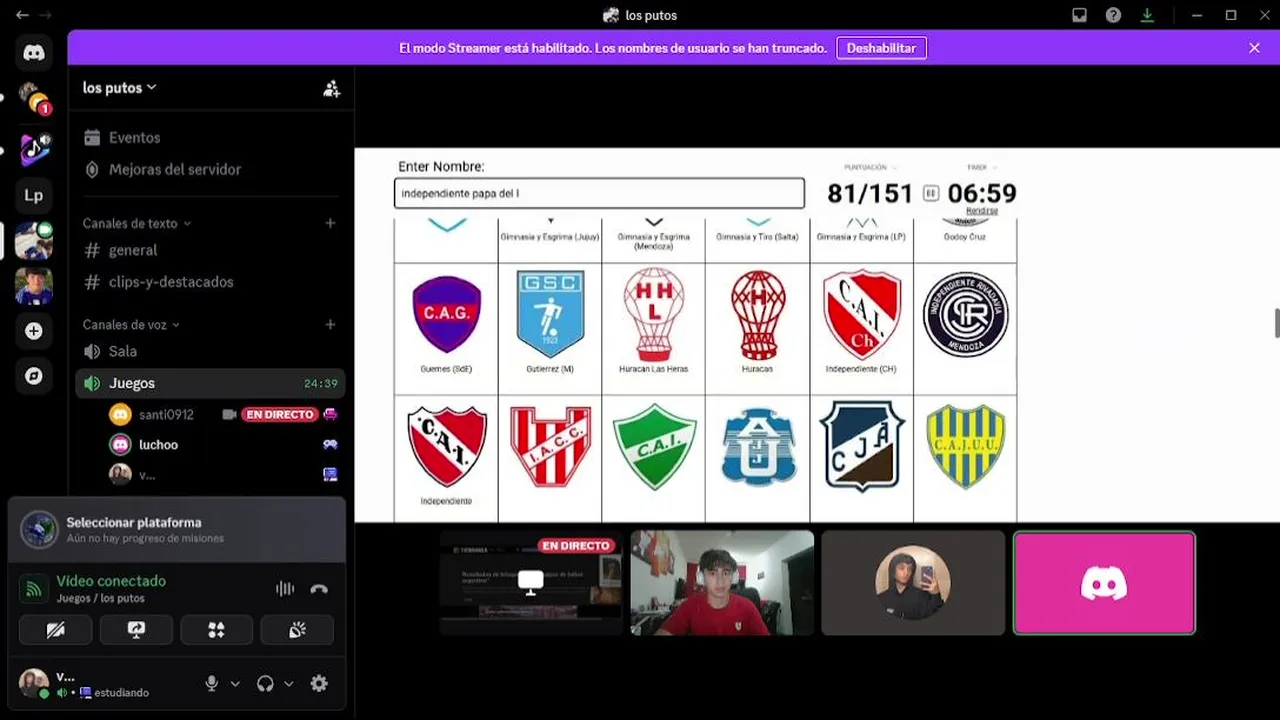The height and width of the screenshot is (720, 1280).
Task: Click the EN DIRECTO badge next to santi0912
Action: coord(279,414)
